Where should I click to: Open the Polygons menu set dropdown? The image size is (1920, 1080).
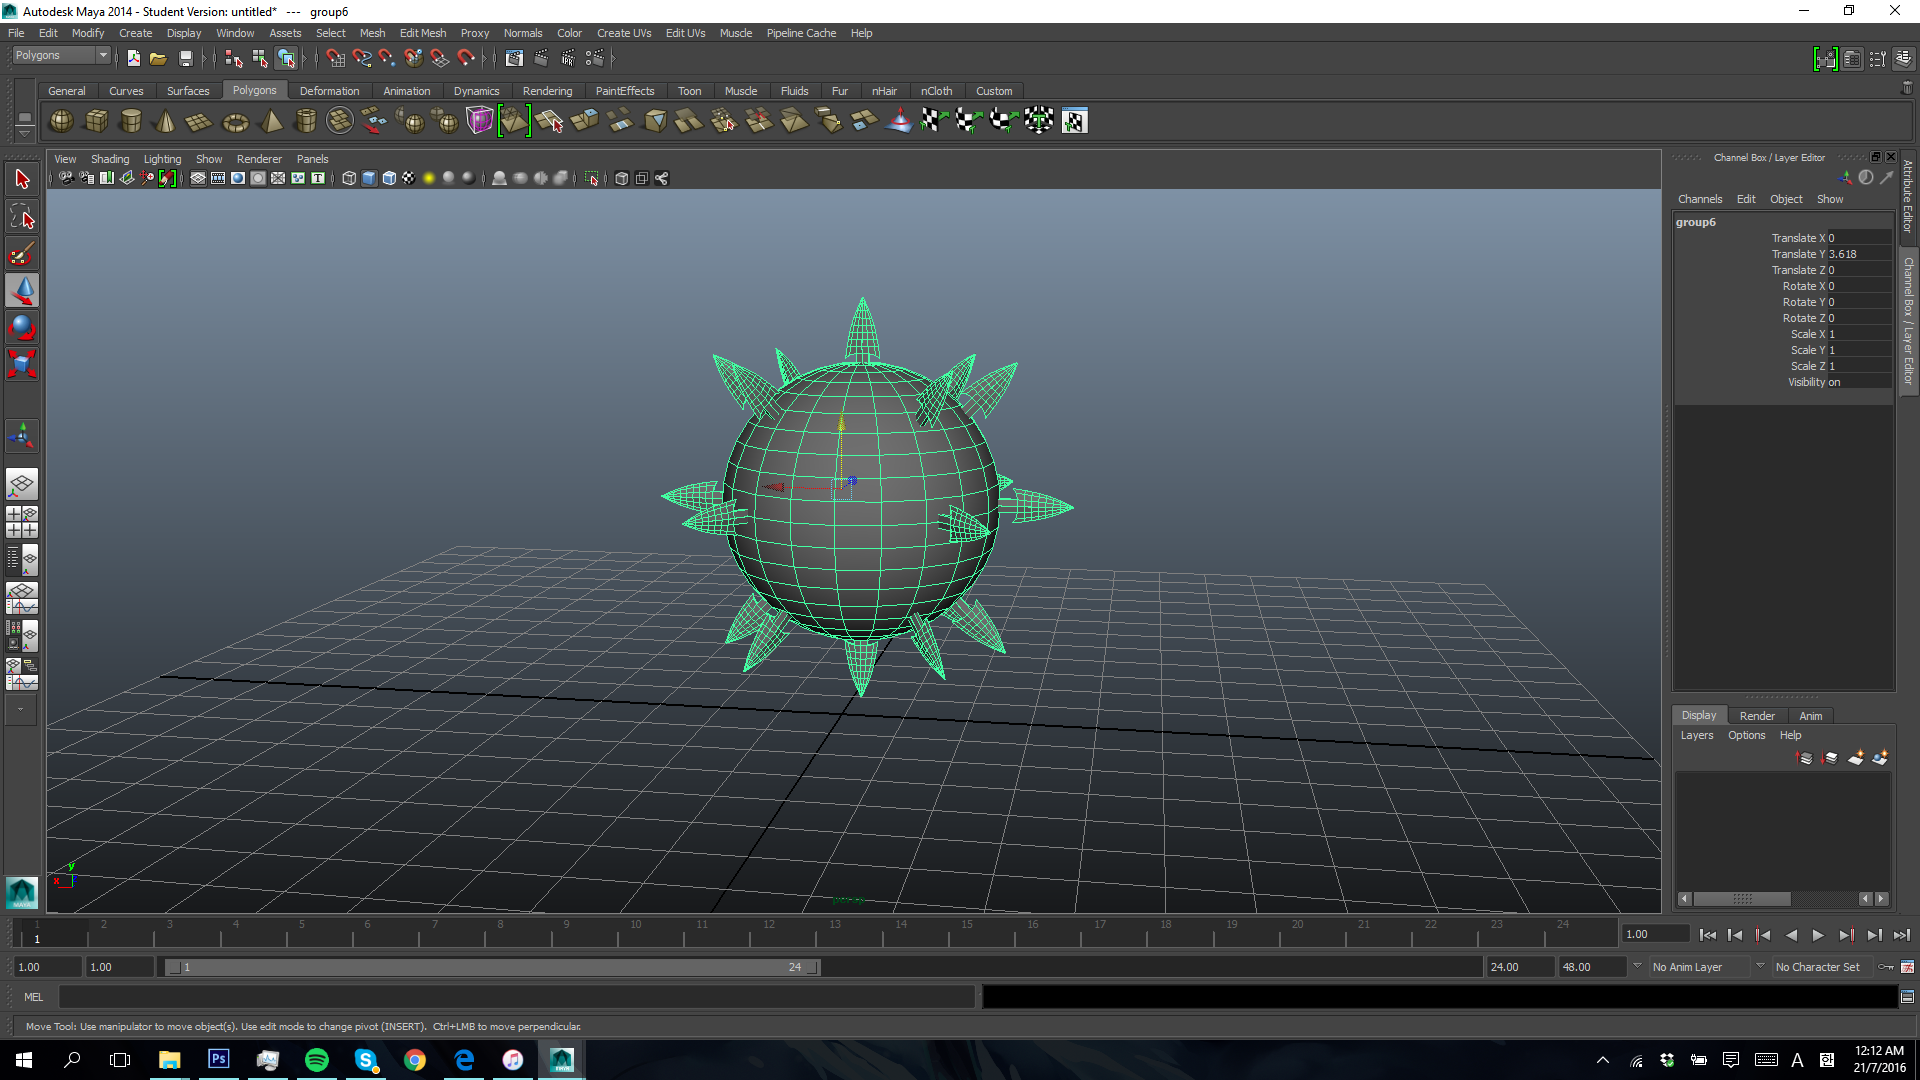click(61, 56)
